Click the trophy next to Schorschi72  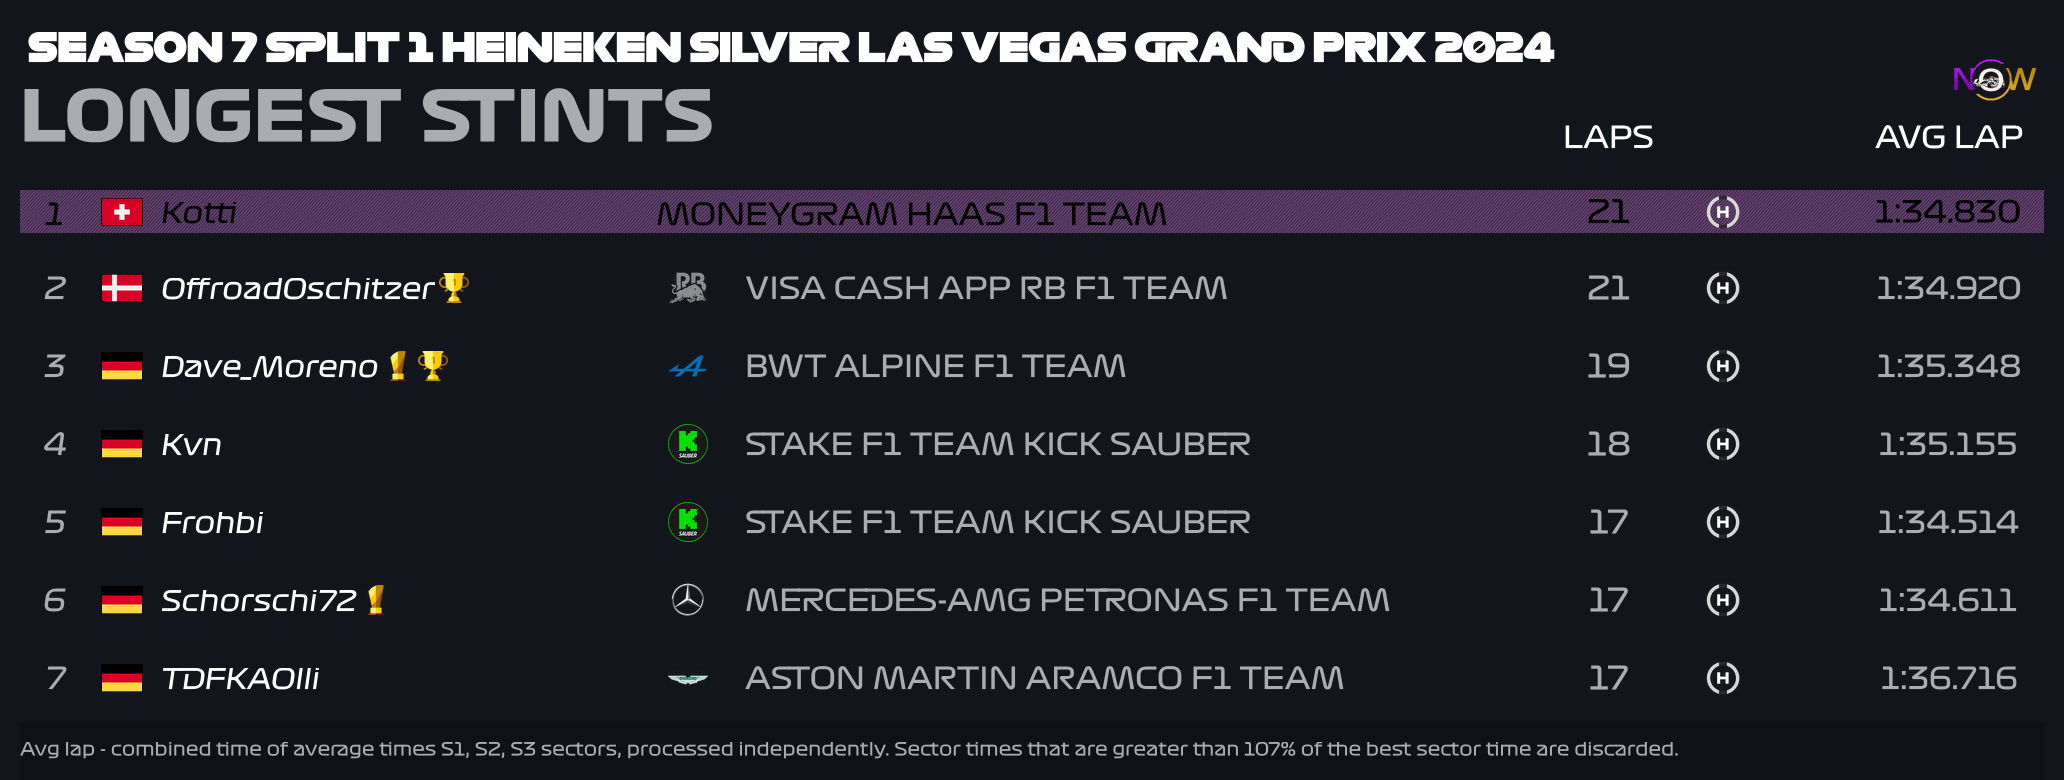[376, 599]
